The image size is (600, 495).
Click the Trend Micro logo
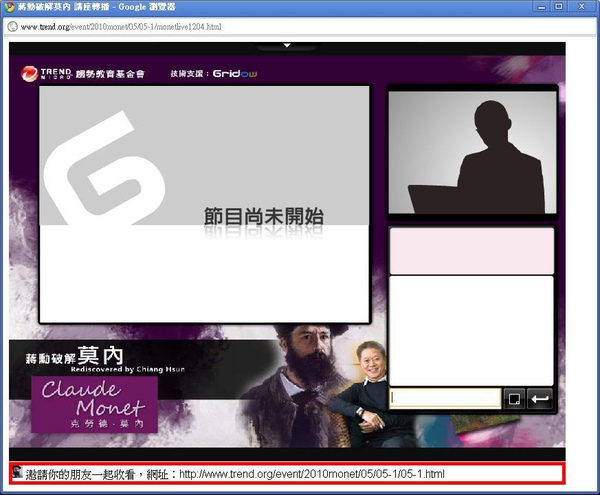[x=46, y=73]
